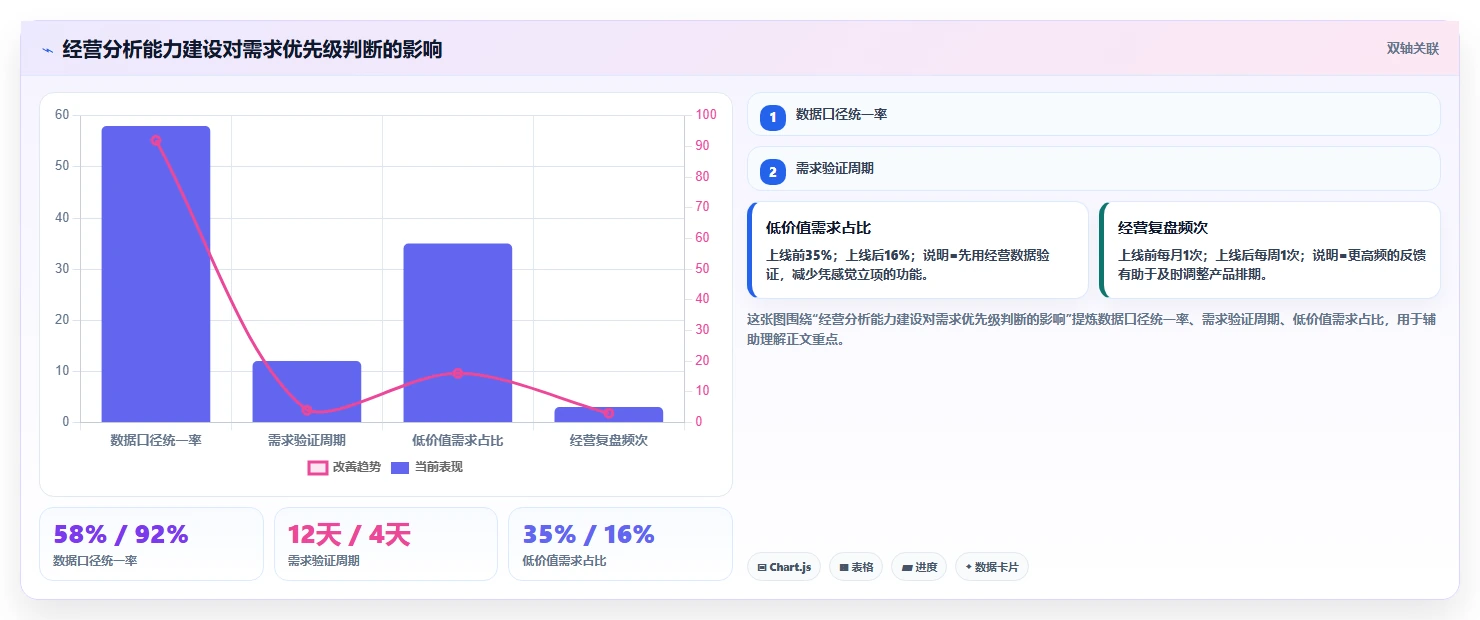Viewport: 1480px width, 620px height.
Task: Click right axis value 50
Action: (x=702, y=268)
